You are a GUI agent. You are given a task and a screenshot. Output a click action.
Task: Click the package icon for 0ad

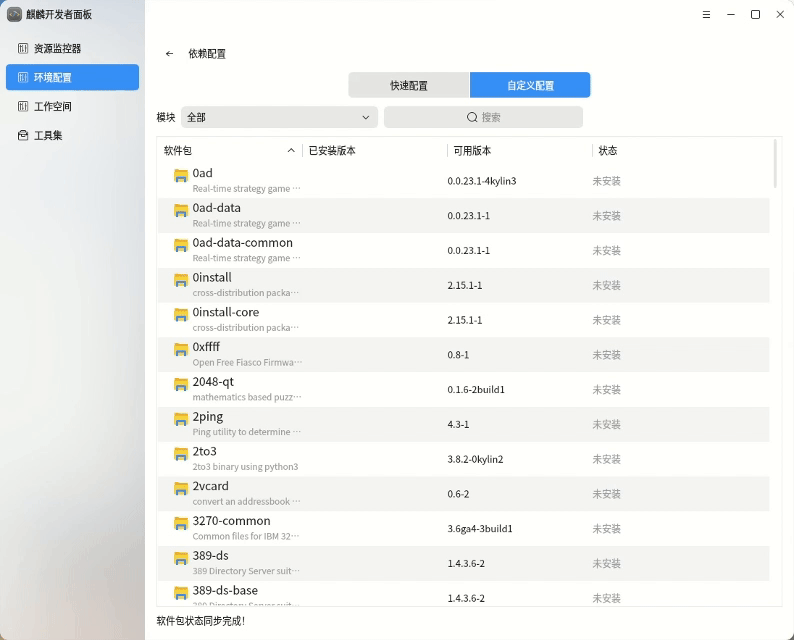coord(181,176)
